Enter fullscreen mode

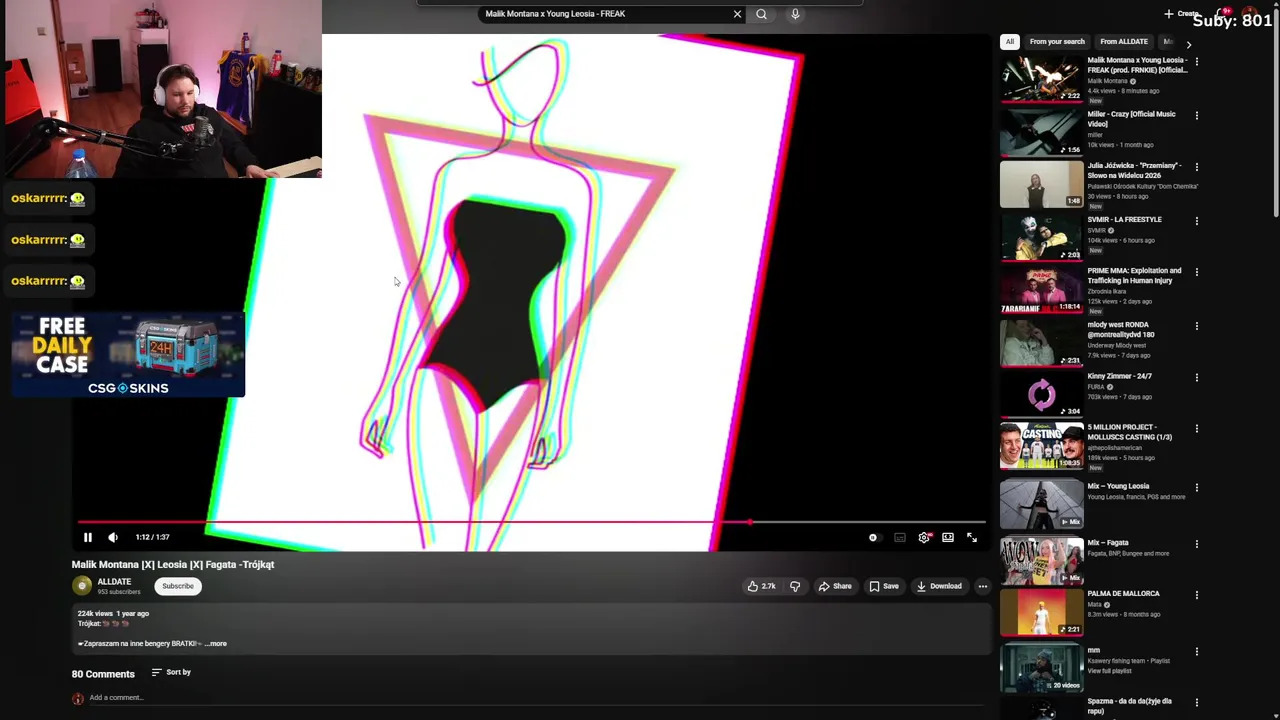tap(972, 537)
